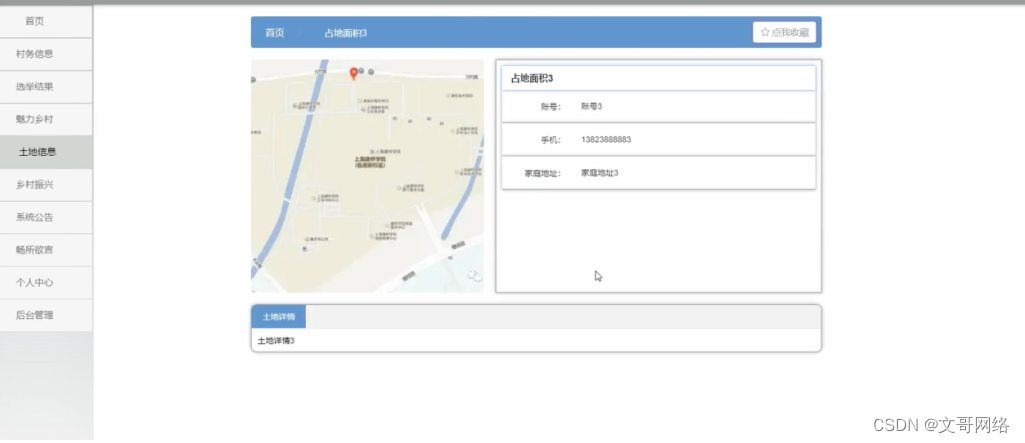The width and height of the screenshot is (1025, 443).
Task: Click the 占地面积3 breadcrumb text
Action: pos(345,33)
